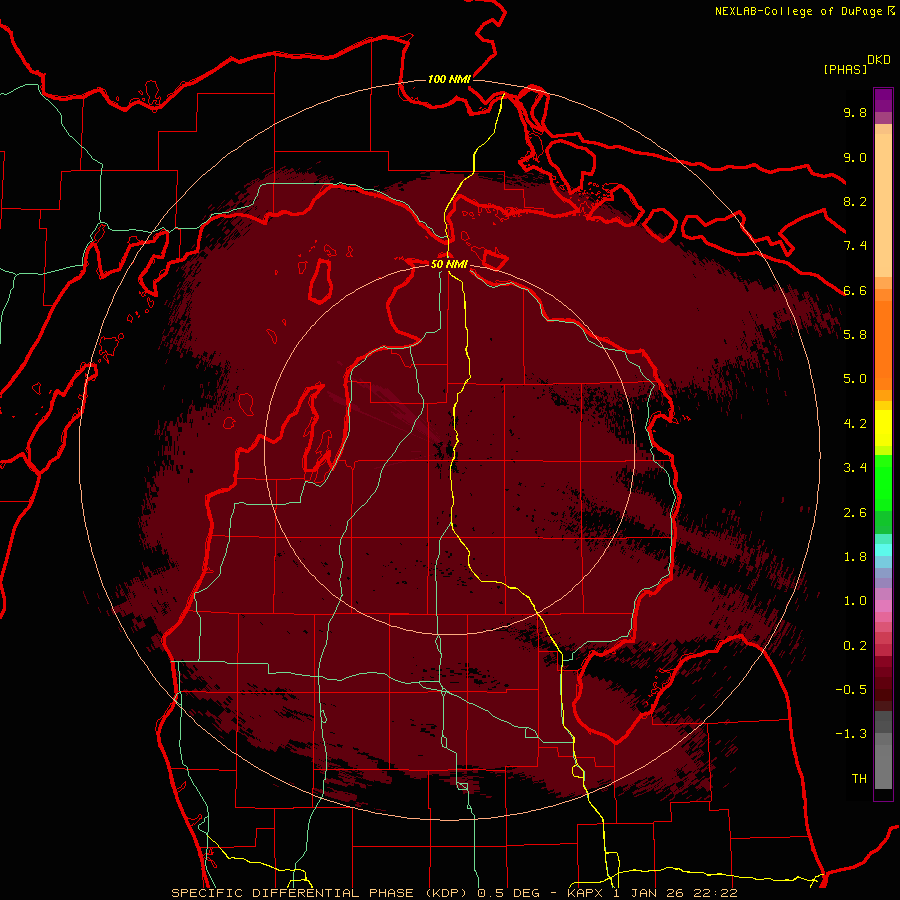Click the 2.6 scale value
The width and height of the screenshot is (900, 900).
(x=855, y=513)
